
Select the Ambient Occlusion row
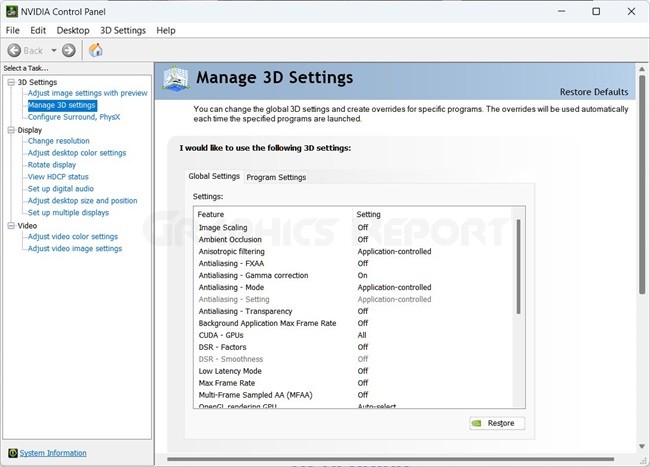pyautogui.click(x=355, y=240)
